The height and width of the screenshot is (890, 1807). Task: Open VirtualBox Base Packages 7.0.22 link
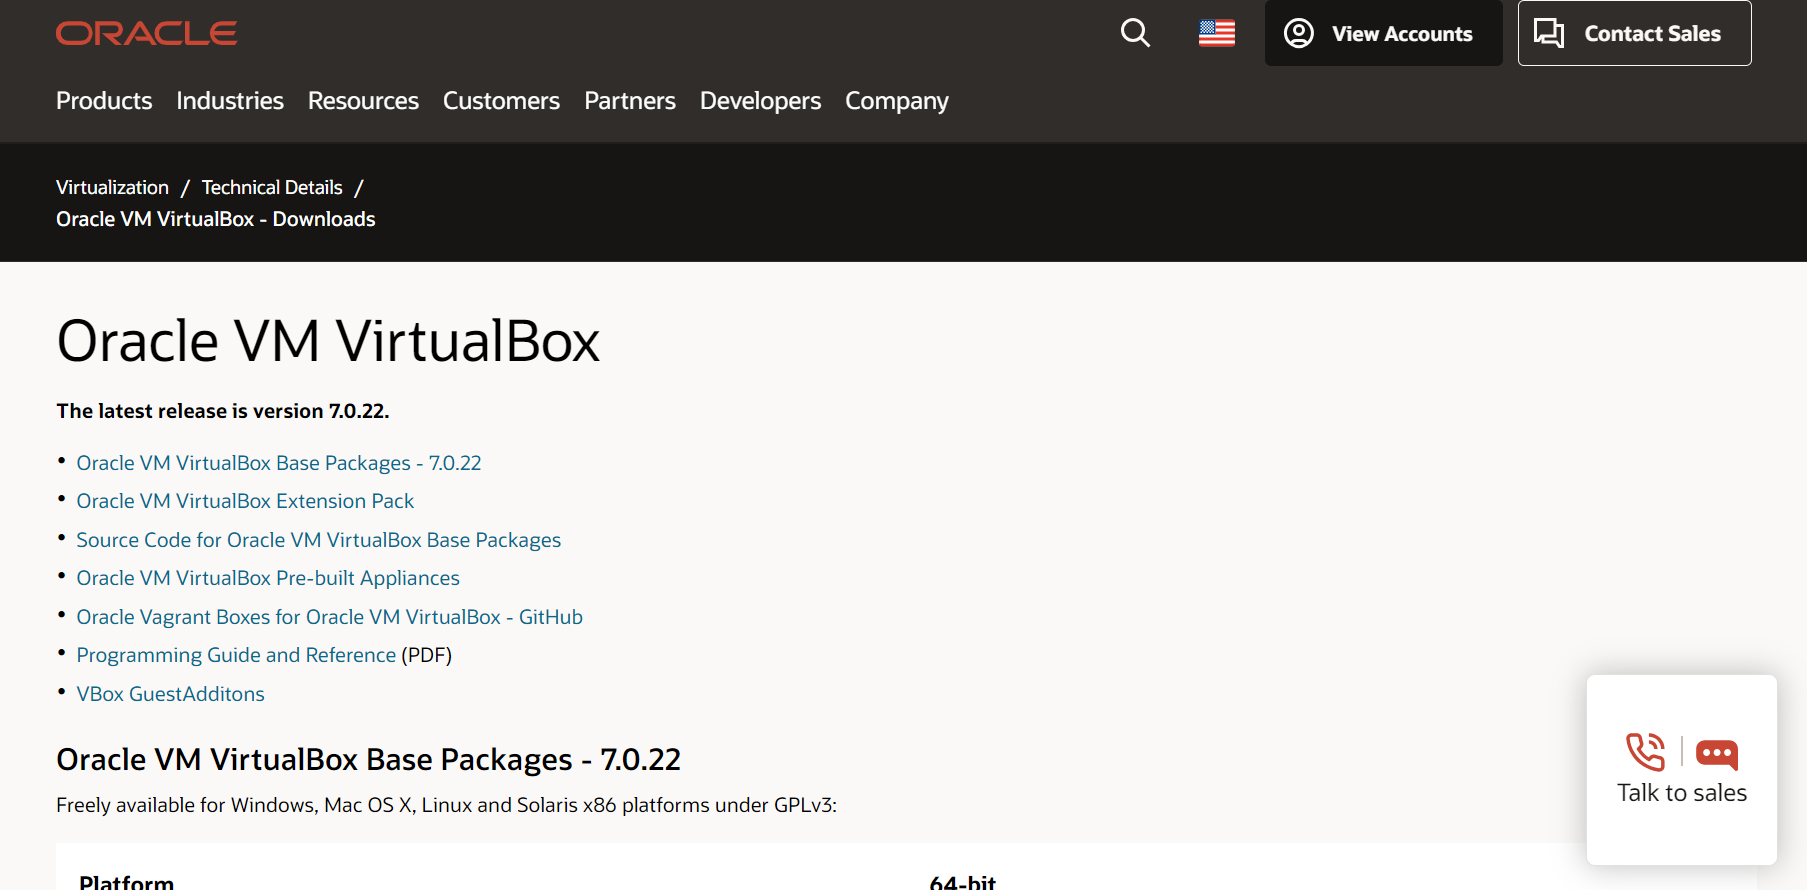point(279,463)
